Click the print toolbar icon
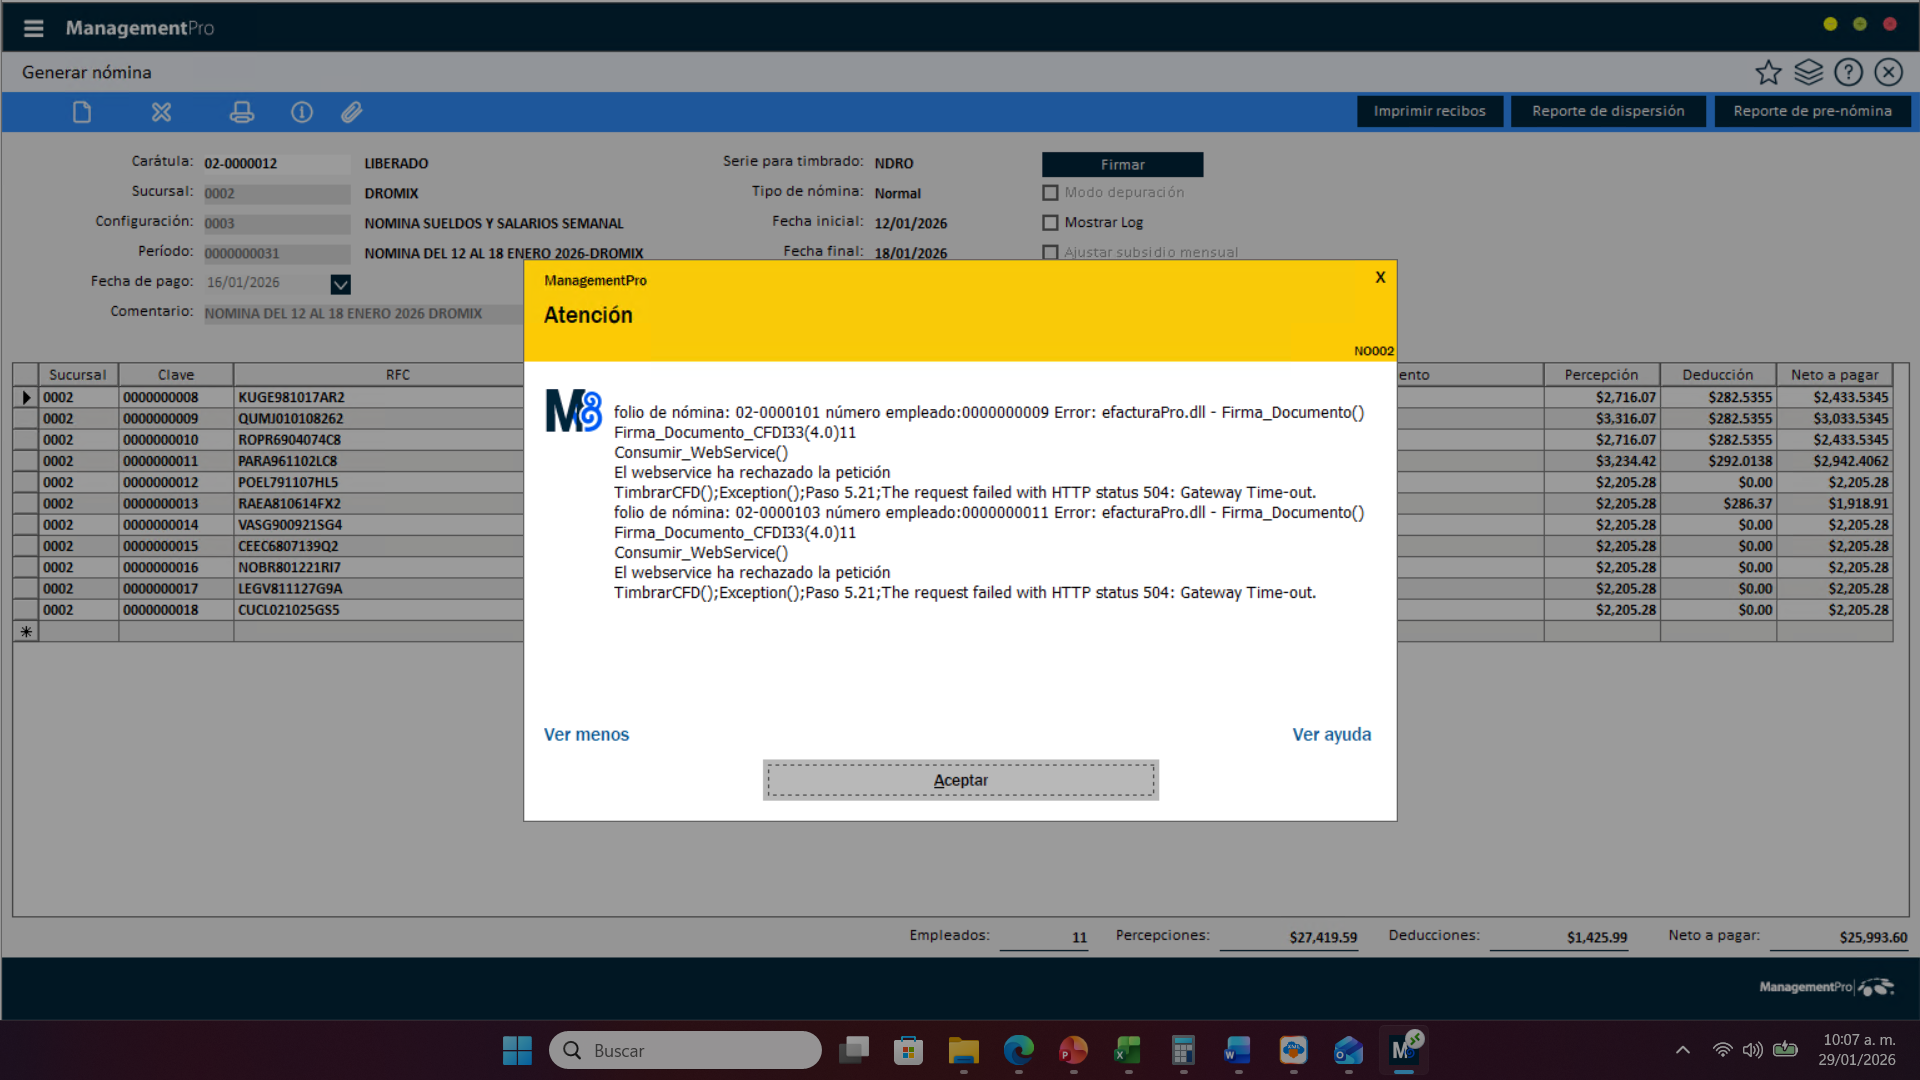Image resolution: width=1920 pixels, height=1080 pixels. [x=241, y=112]
